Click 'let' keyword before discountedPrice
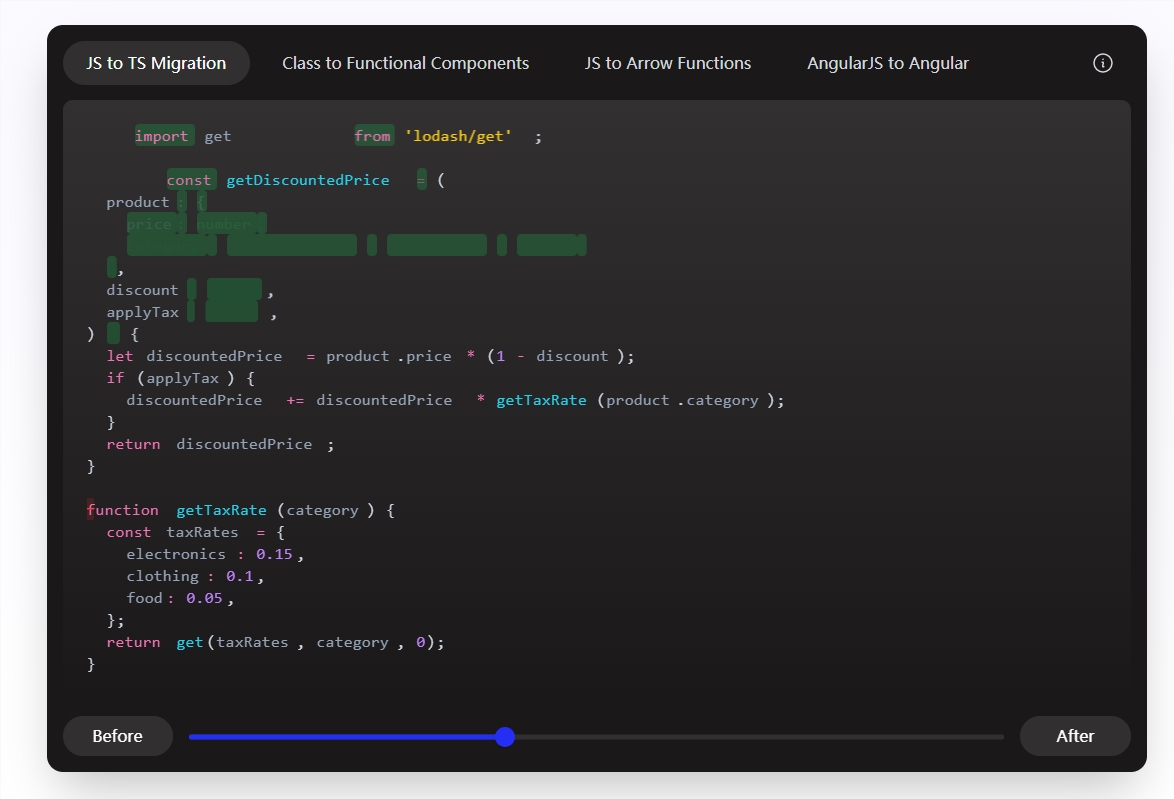This screenshot has height=799, width=1174. pyautogui.click(x=120, y=356)
